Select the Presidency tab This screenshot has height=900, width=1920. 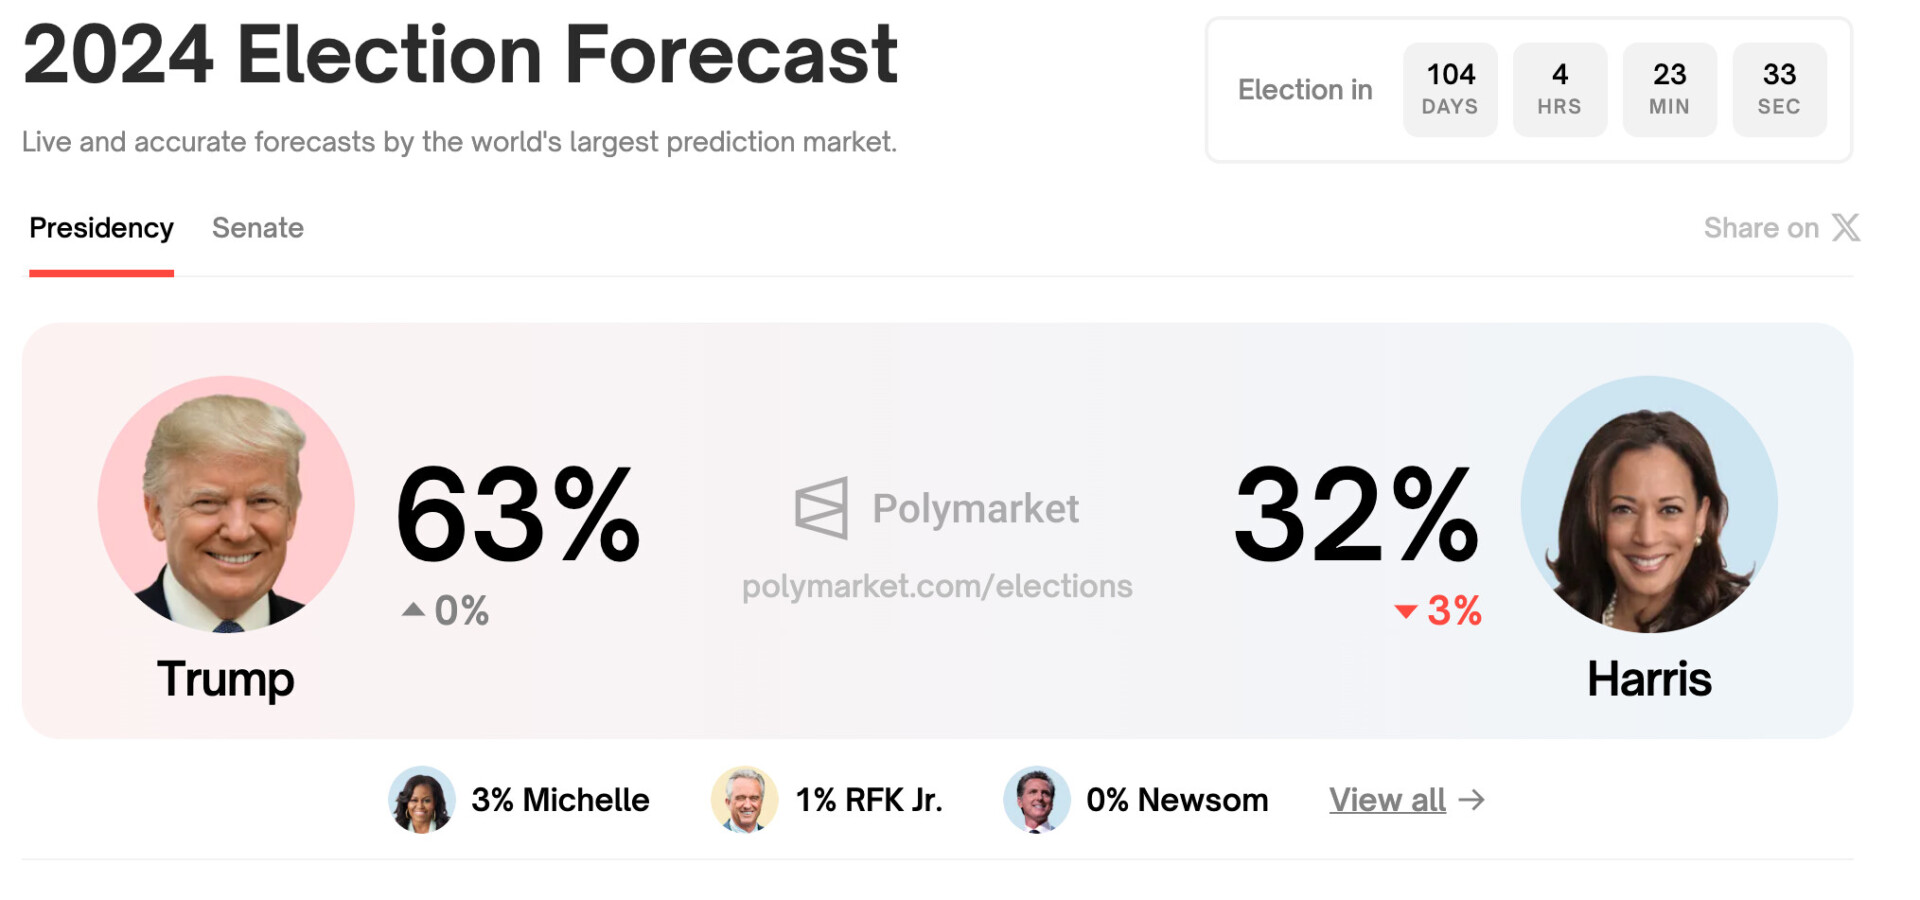(x=101, y=228)
